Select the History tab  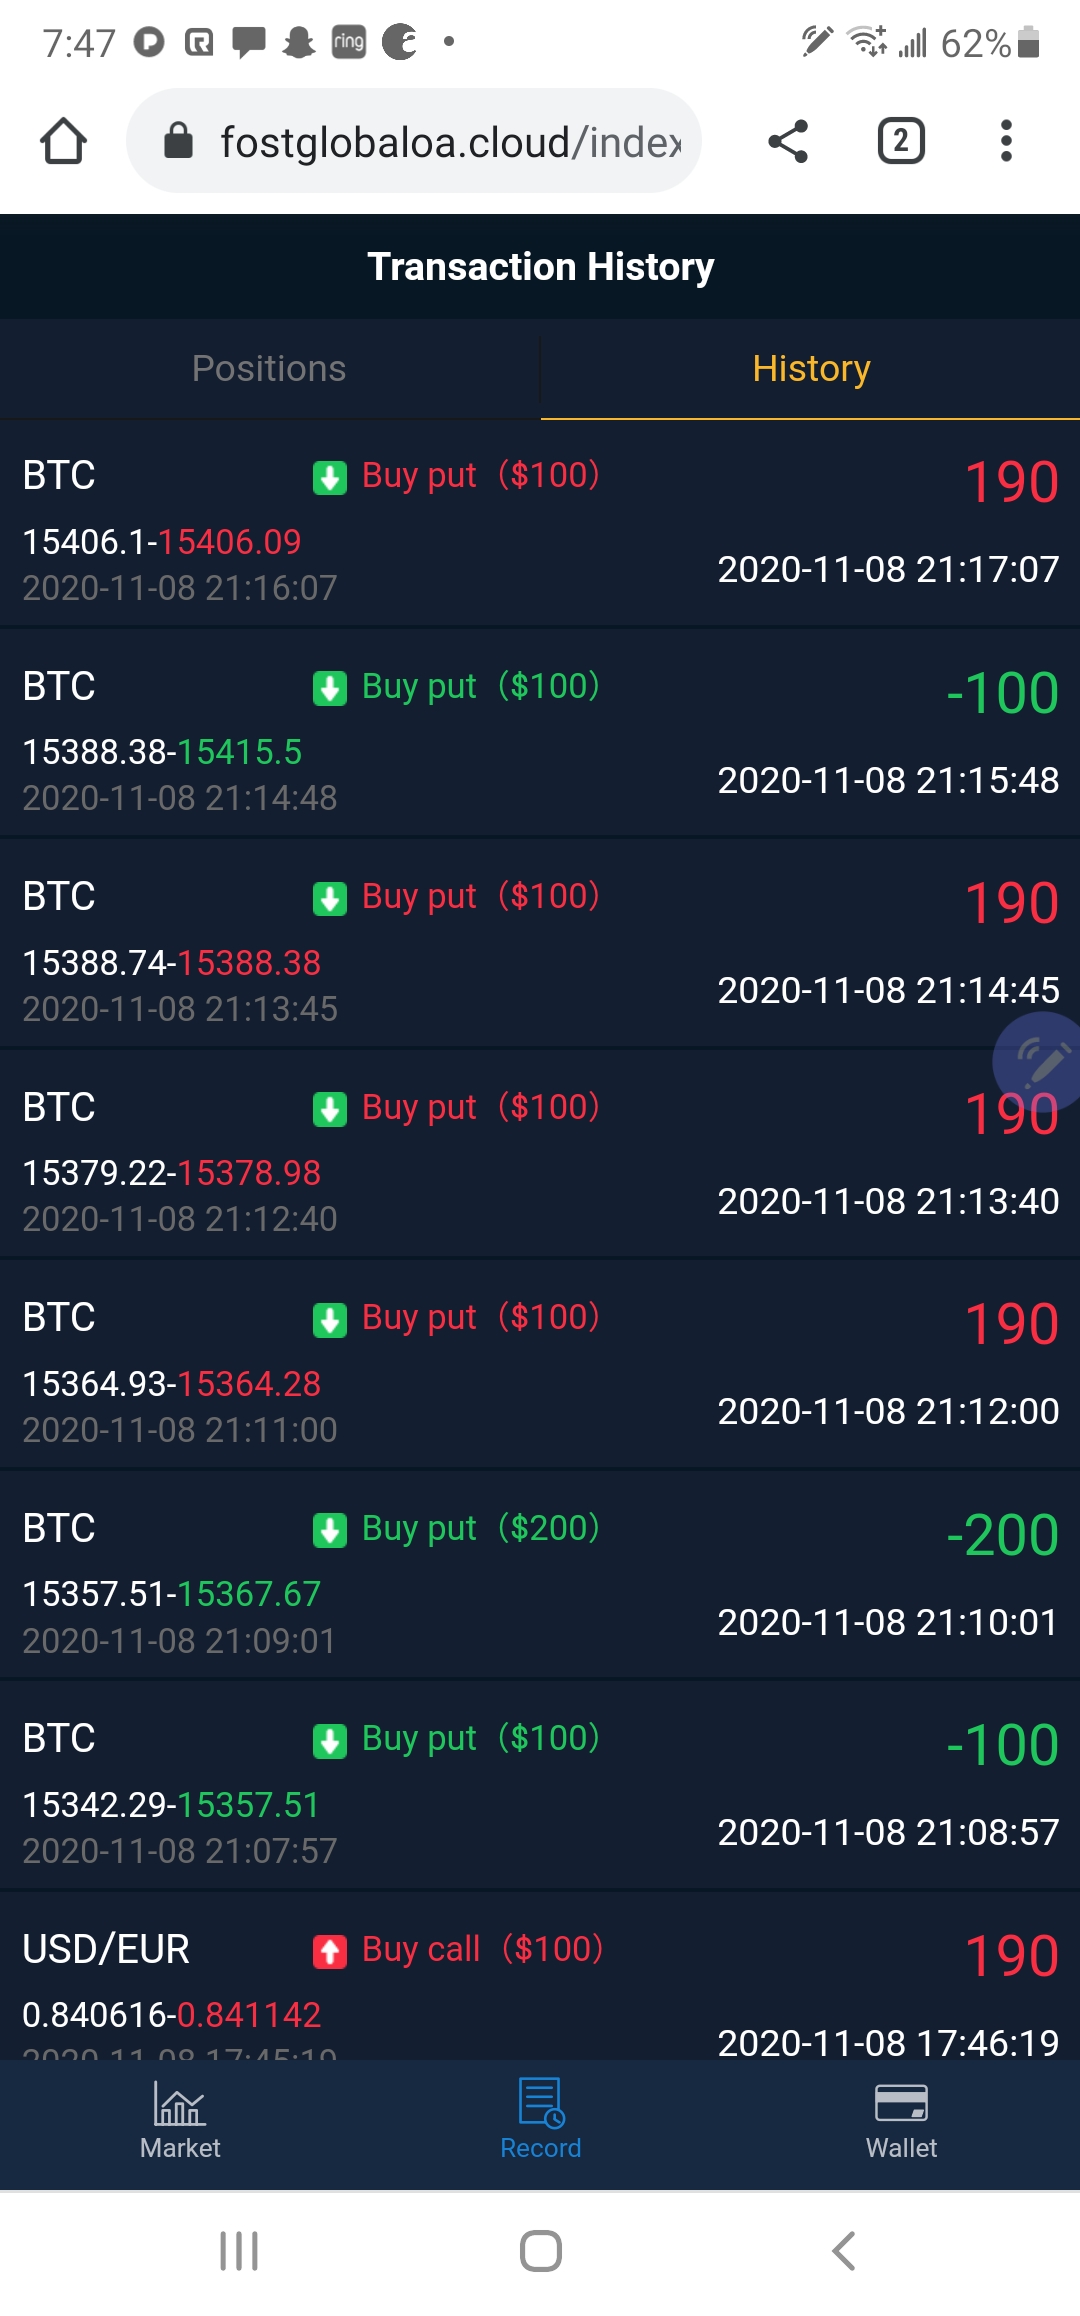tap(811, 368)
